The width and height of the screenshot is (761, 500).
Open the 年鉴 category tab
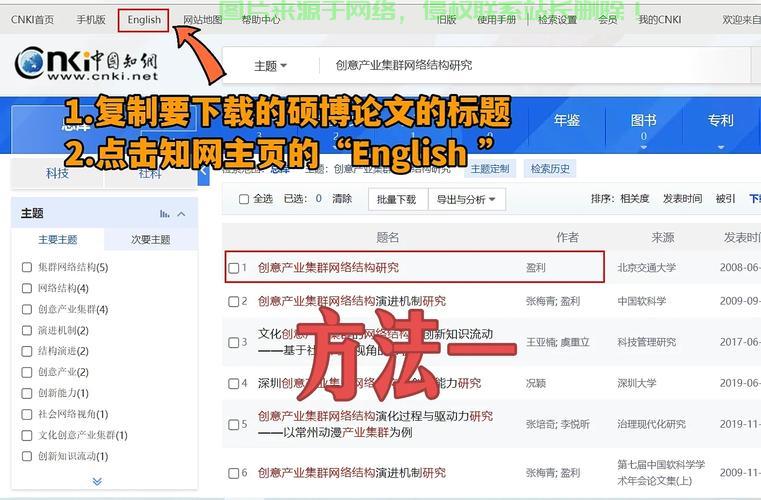(x=567, y=120)
